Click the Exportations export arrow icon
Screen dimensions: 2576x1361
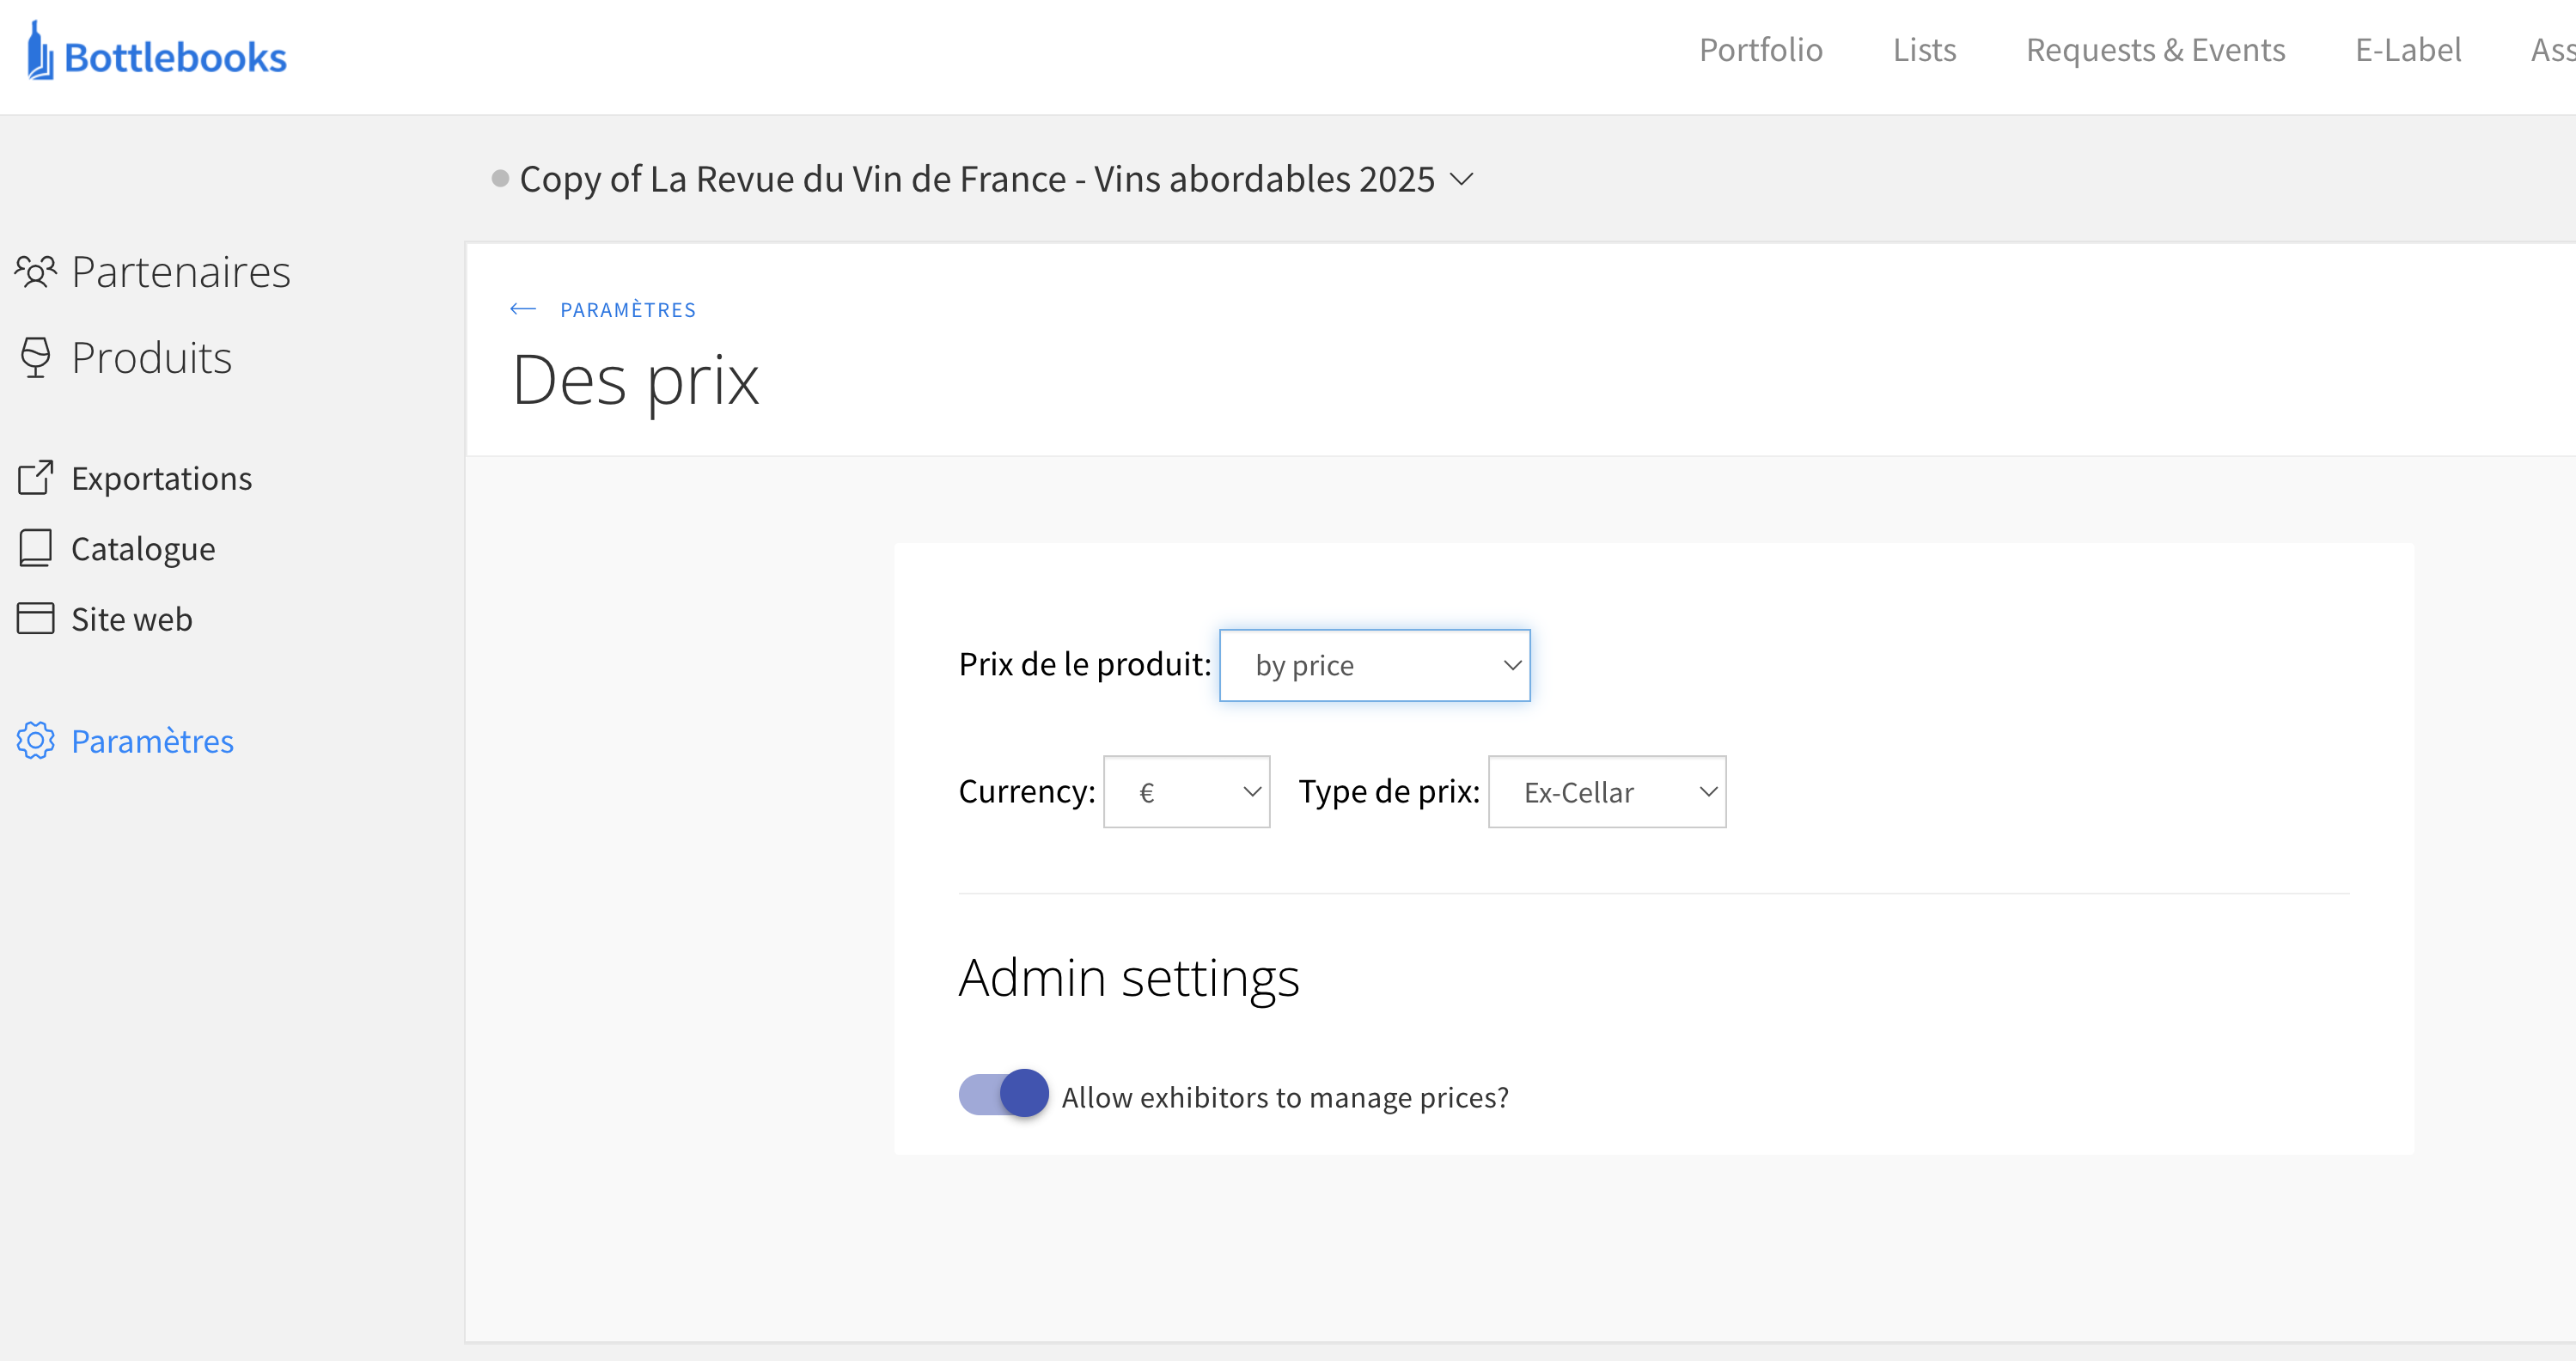click(36, 478)
